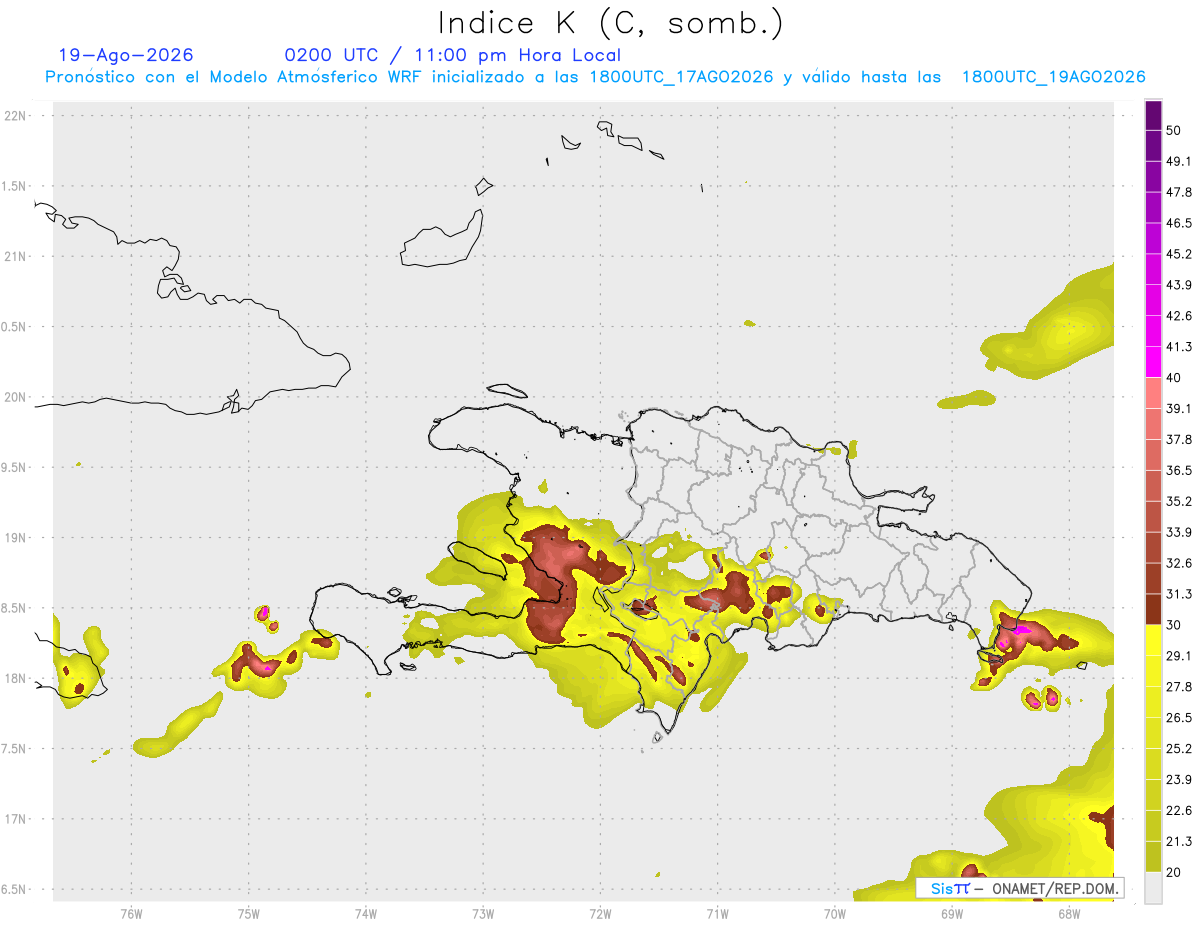Viewport: 1200px width, 927px height.
Task: Click the colorbar value "42.6"
Action: (1179, 316)
